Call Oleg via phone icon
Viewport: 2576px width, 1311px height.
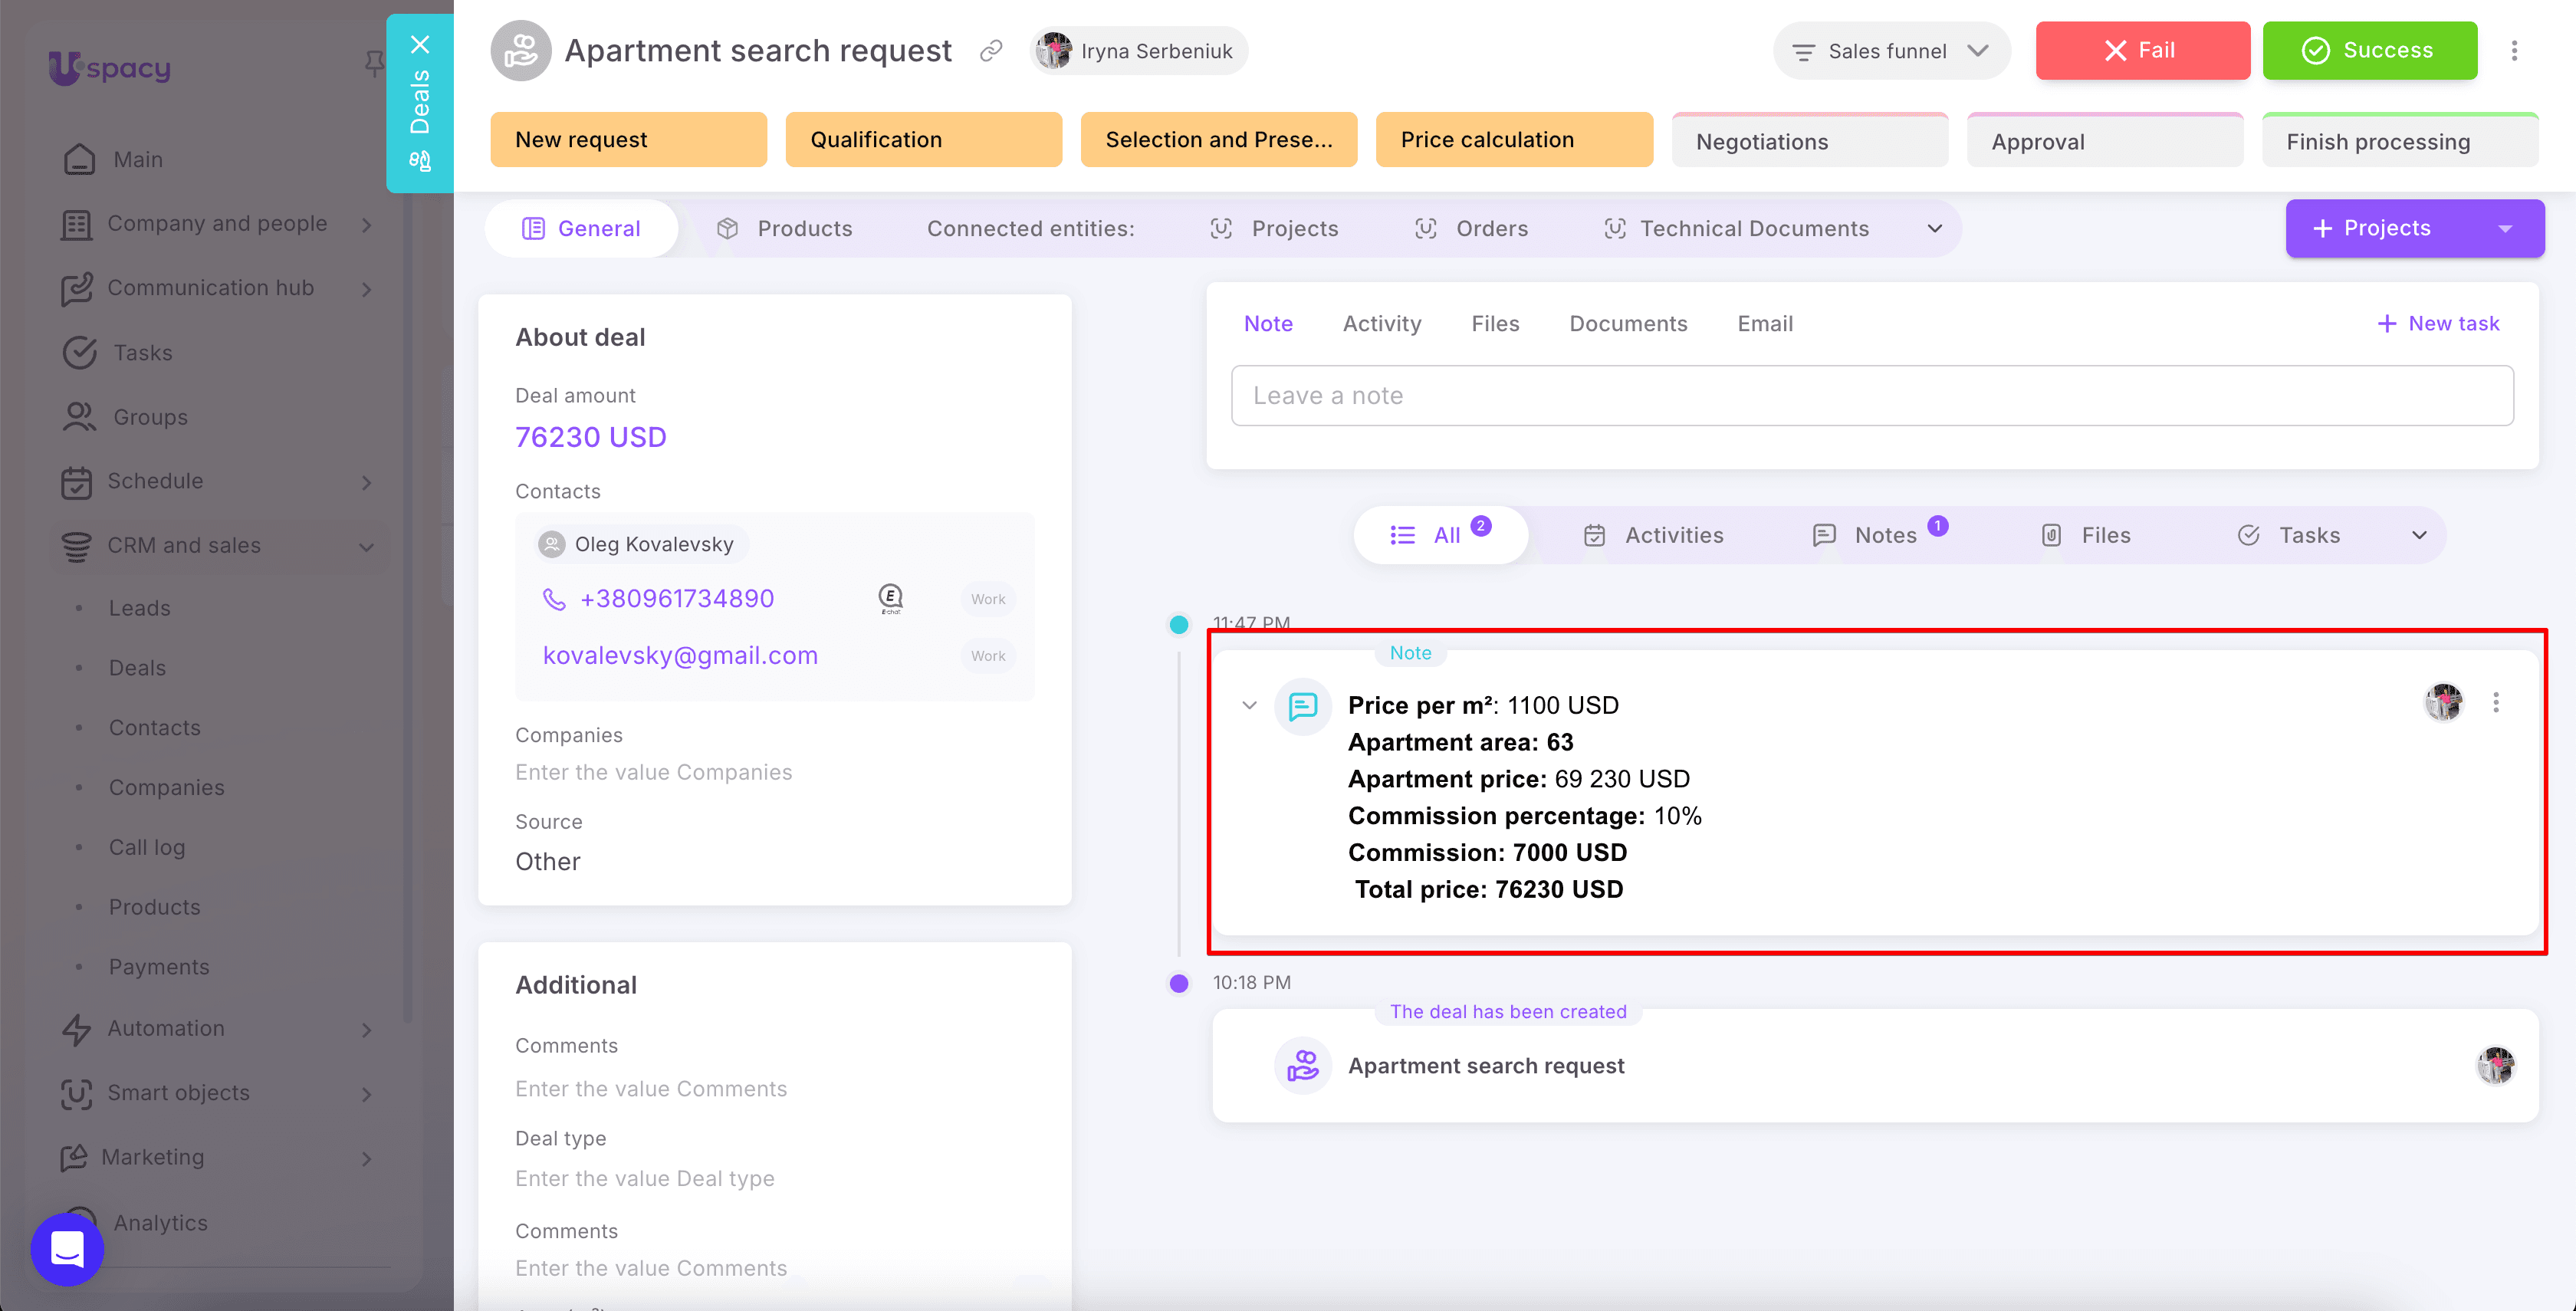click(x=554, y=599)
